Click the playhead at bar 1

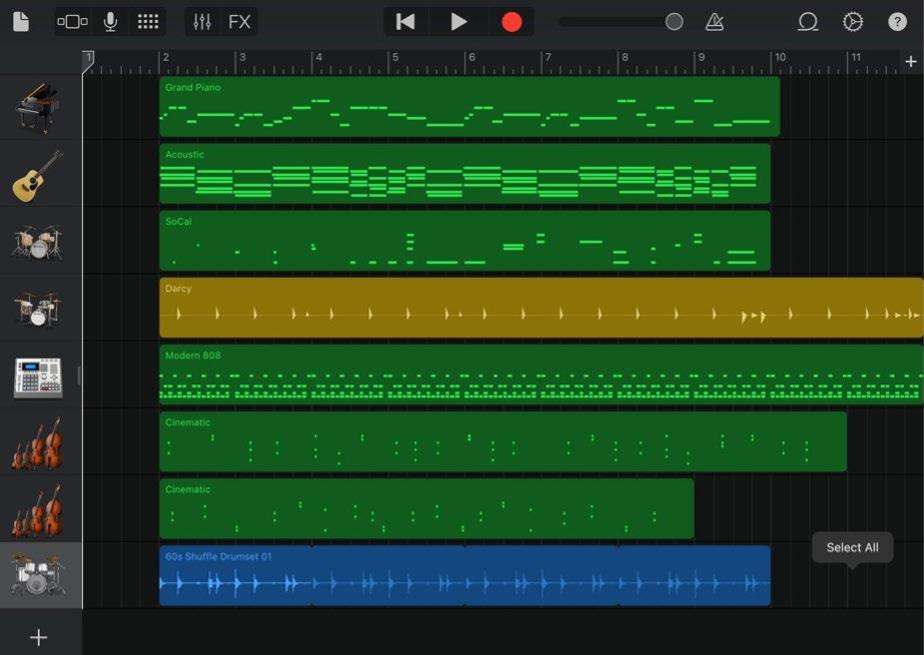[x=88, y=61]
